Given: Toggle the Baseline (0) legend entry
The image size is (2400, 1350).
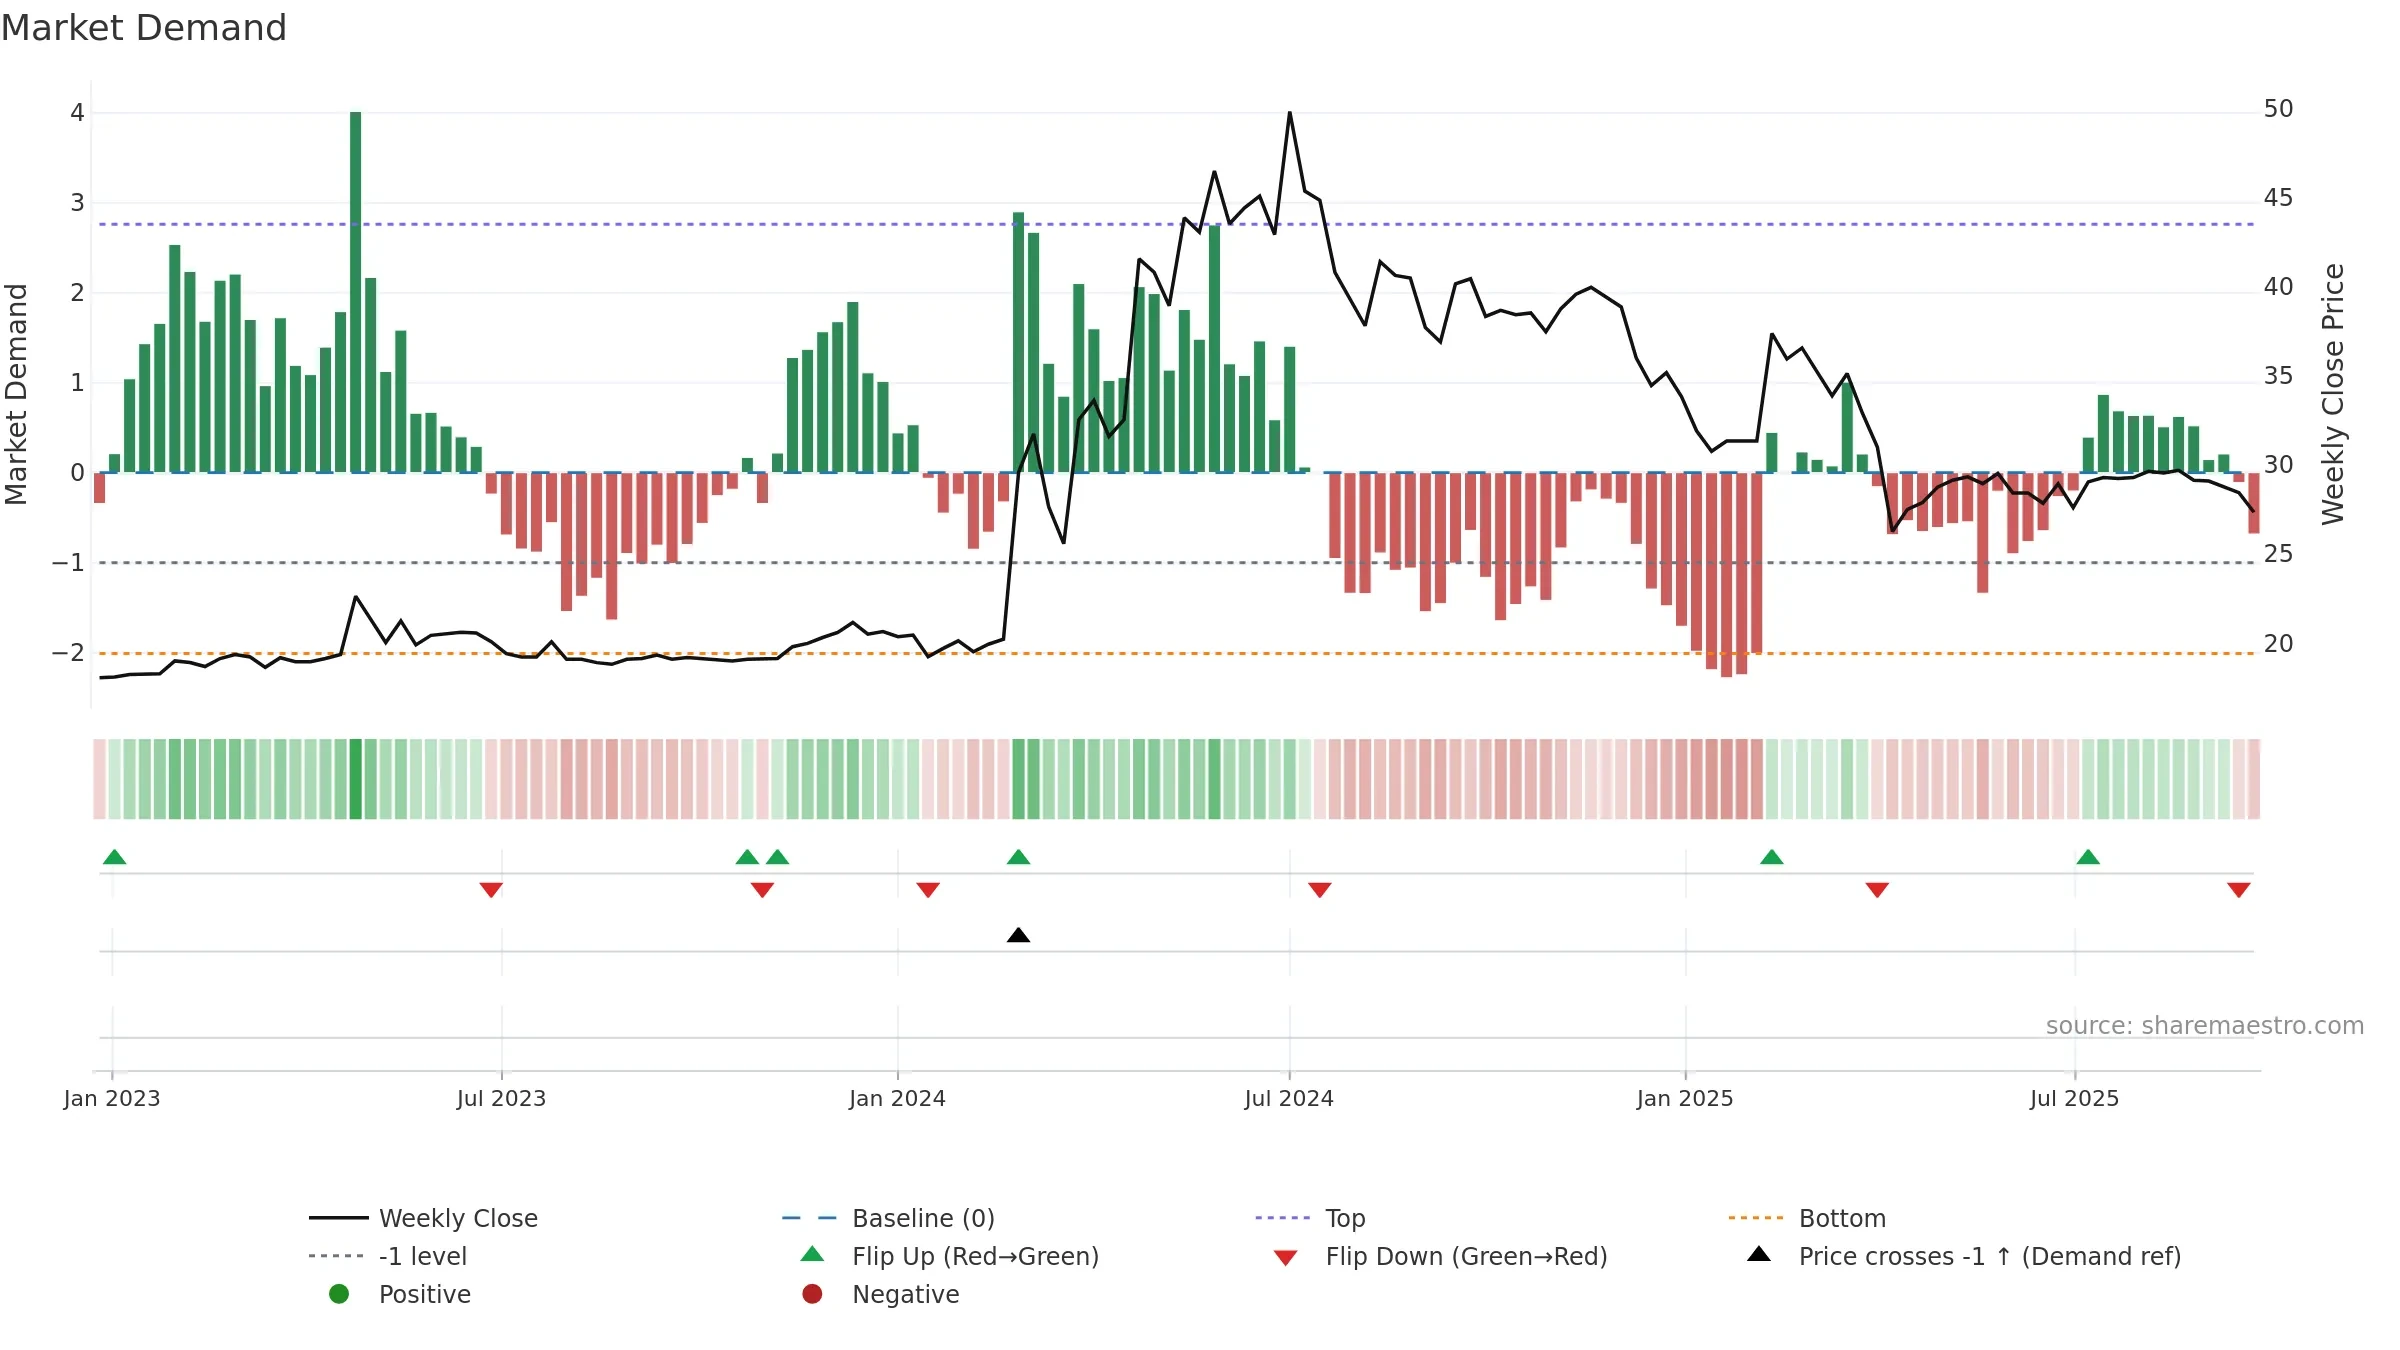Looking at the screenshot, I should 889,1218.
